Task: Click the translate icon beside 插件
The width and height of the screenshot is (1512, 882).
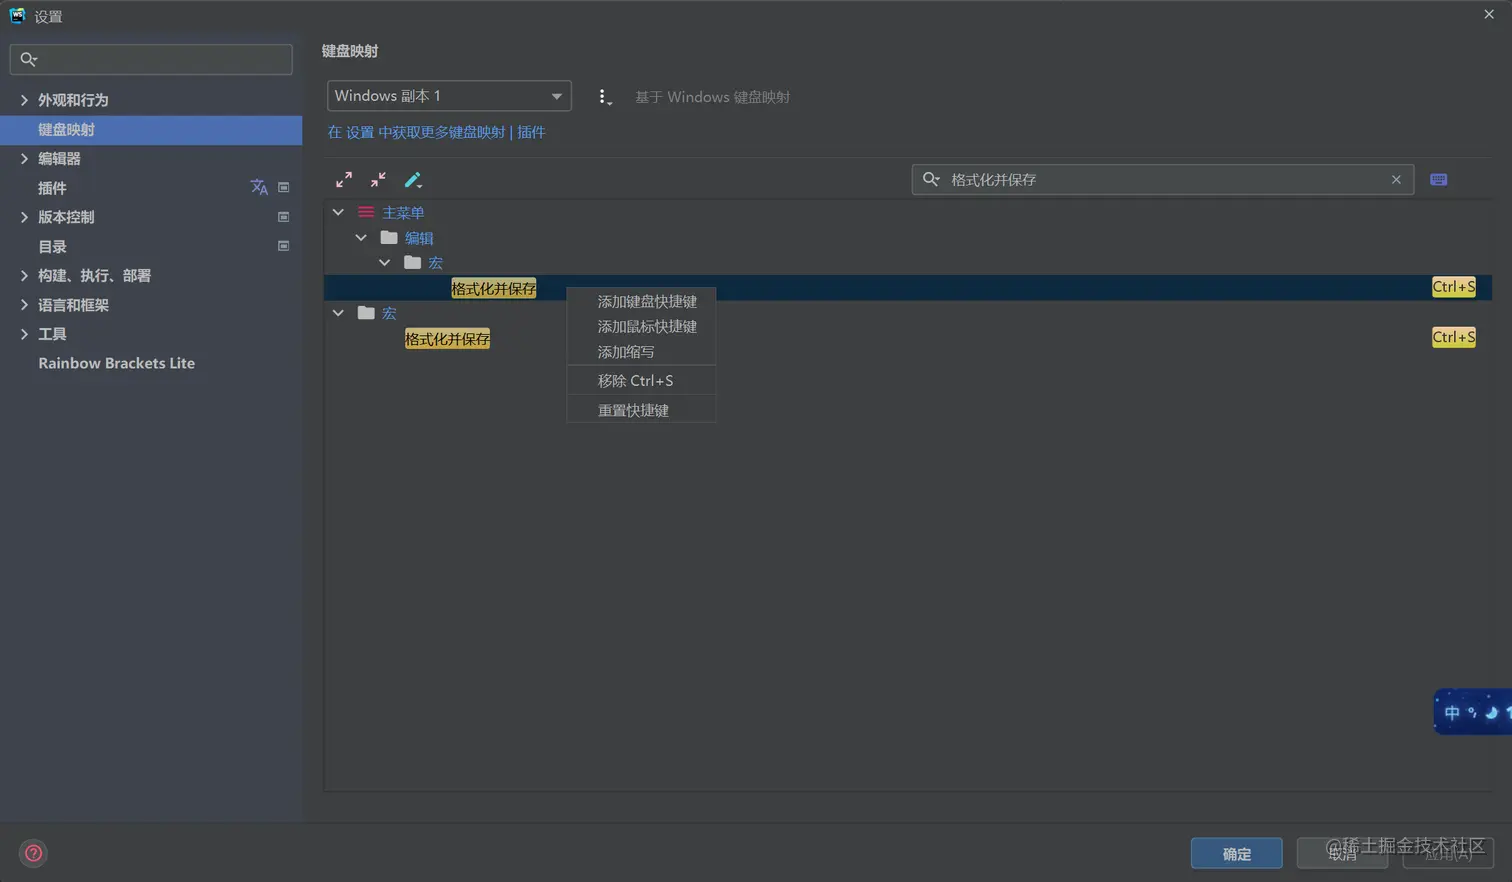Action: click(x=259, y=187)
